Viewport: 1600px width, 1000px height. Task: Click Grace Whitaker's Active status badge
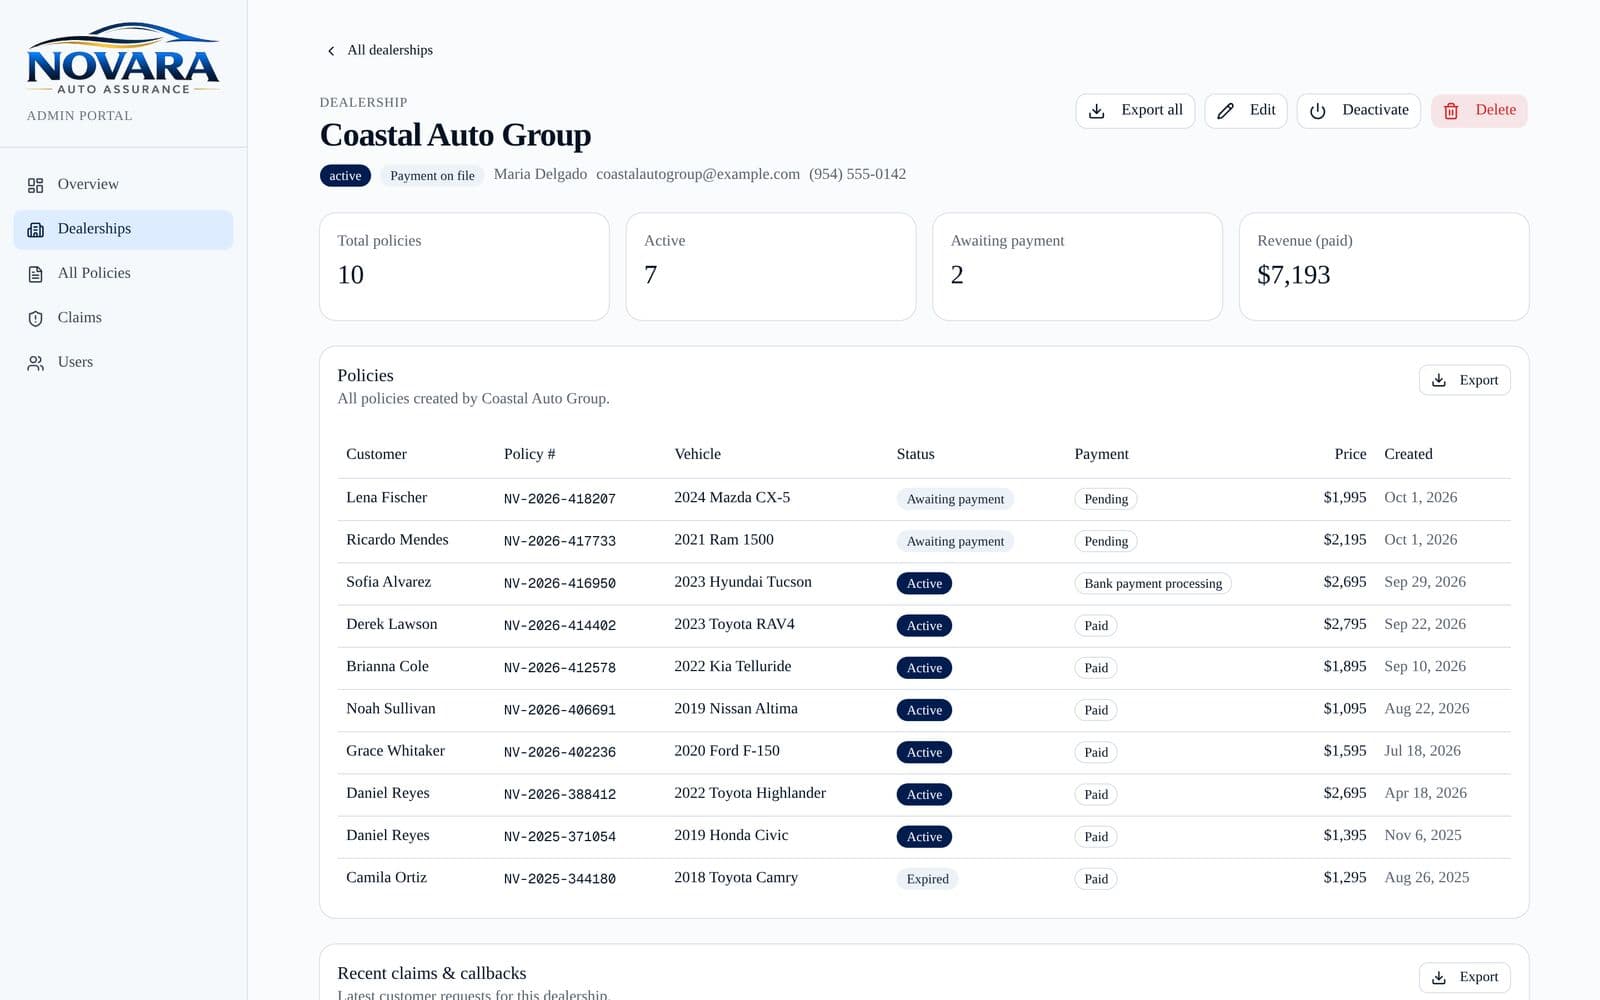click(x=924, y=752)
